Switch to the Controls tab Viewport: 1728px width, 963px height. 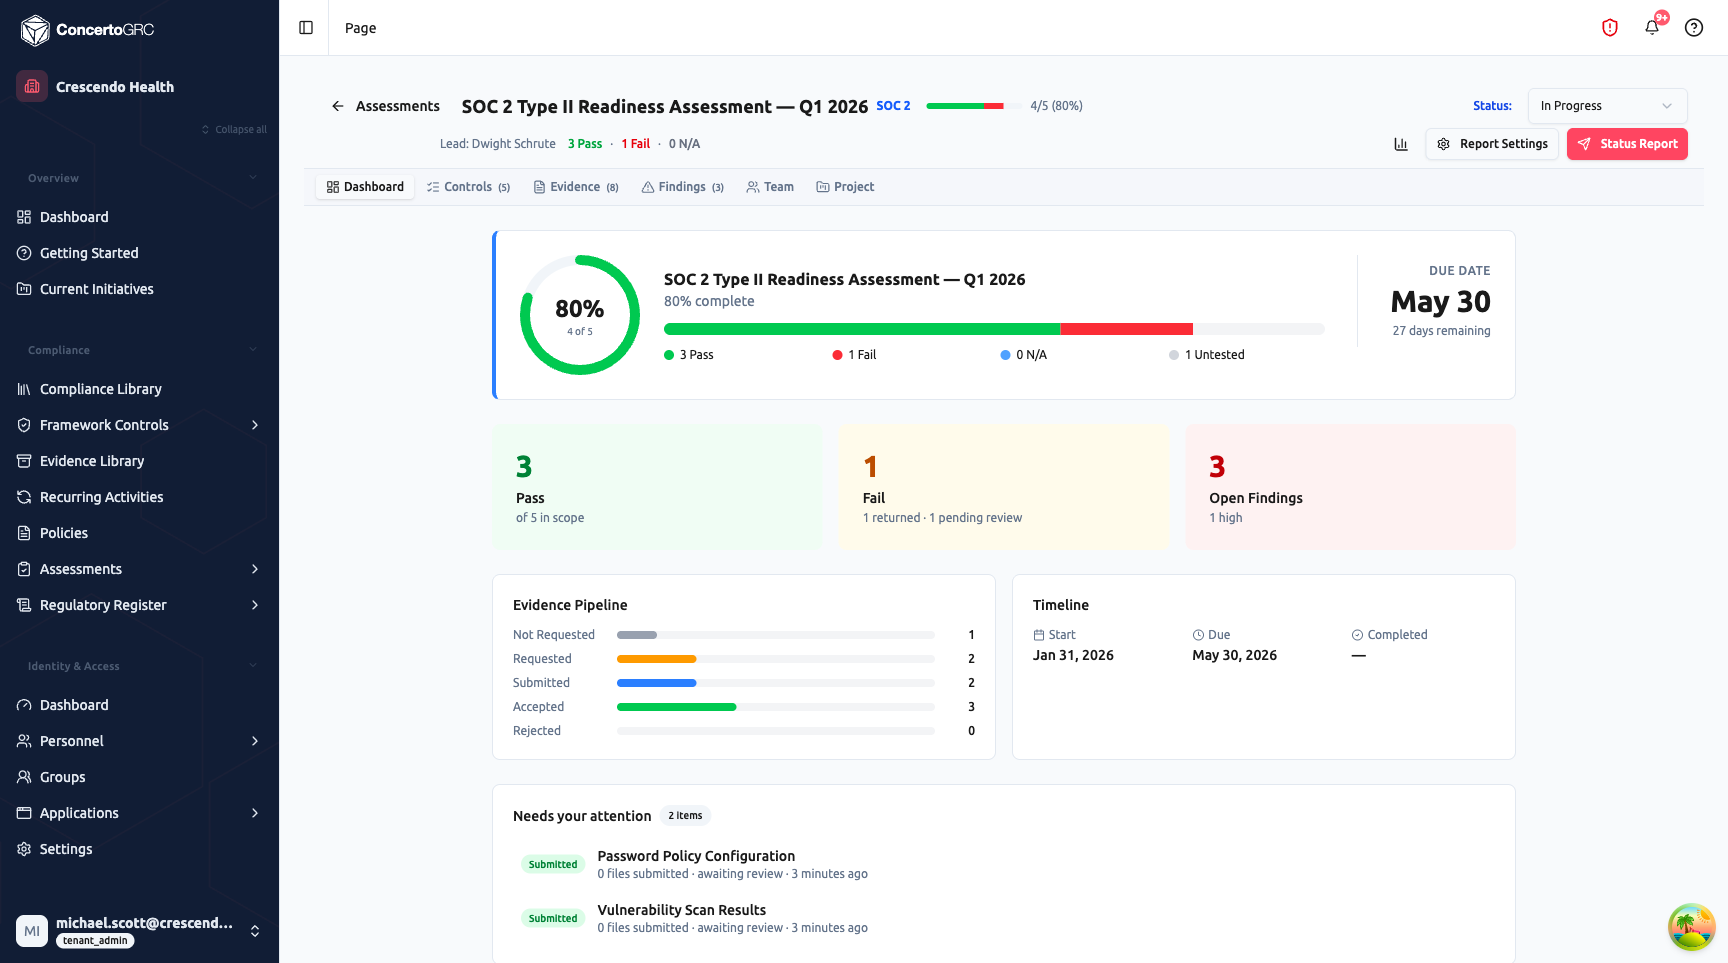tap(468, 187)
